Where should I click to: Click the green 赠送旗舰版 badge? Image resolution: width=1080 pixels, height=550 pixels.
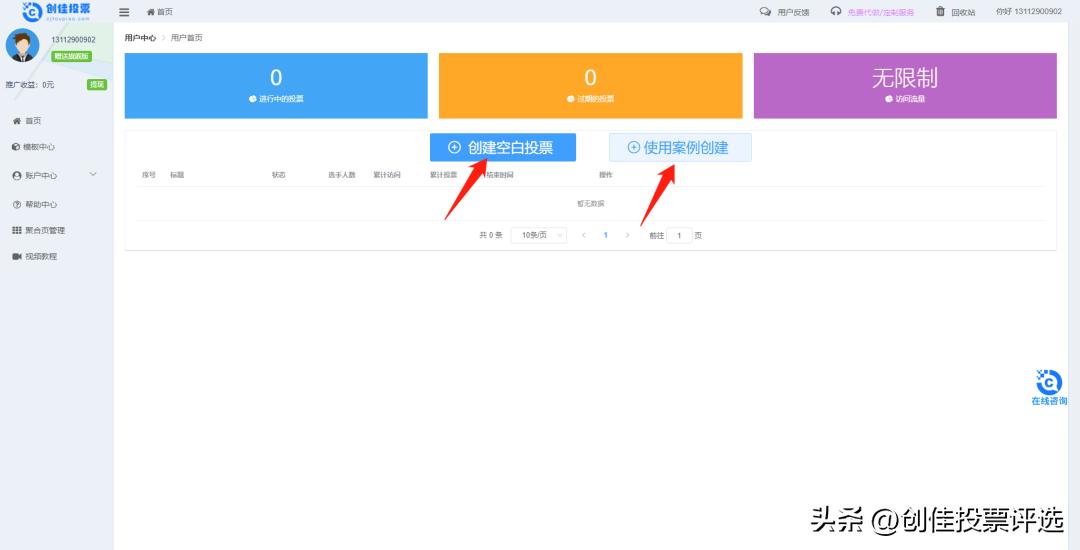[72, 56]
